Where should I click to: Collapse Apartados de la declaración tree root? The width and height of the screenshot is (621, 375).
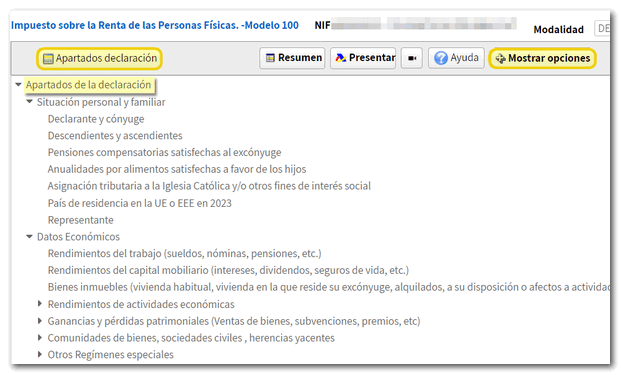point(18,85)
